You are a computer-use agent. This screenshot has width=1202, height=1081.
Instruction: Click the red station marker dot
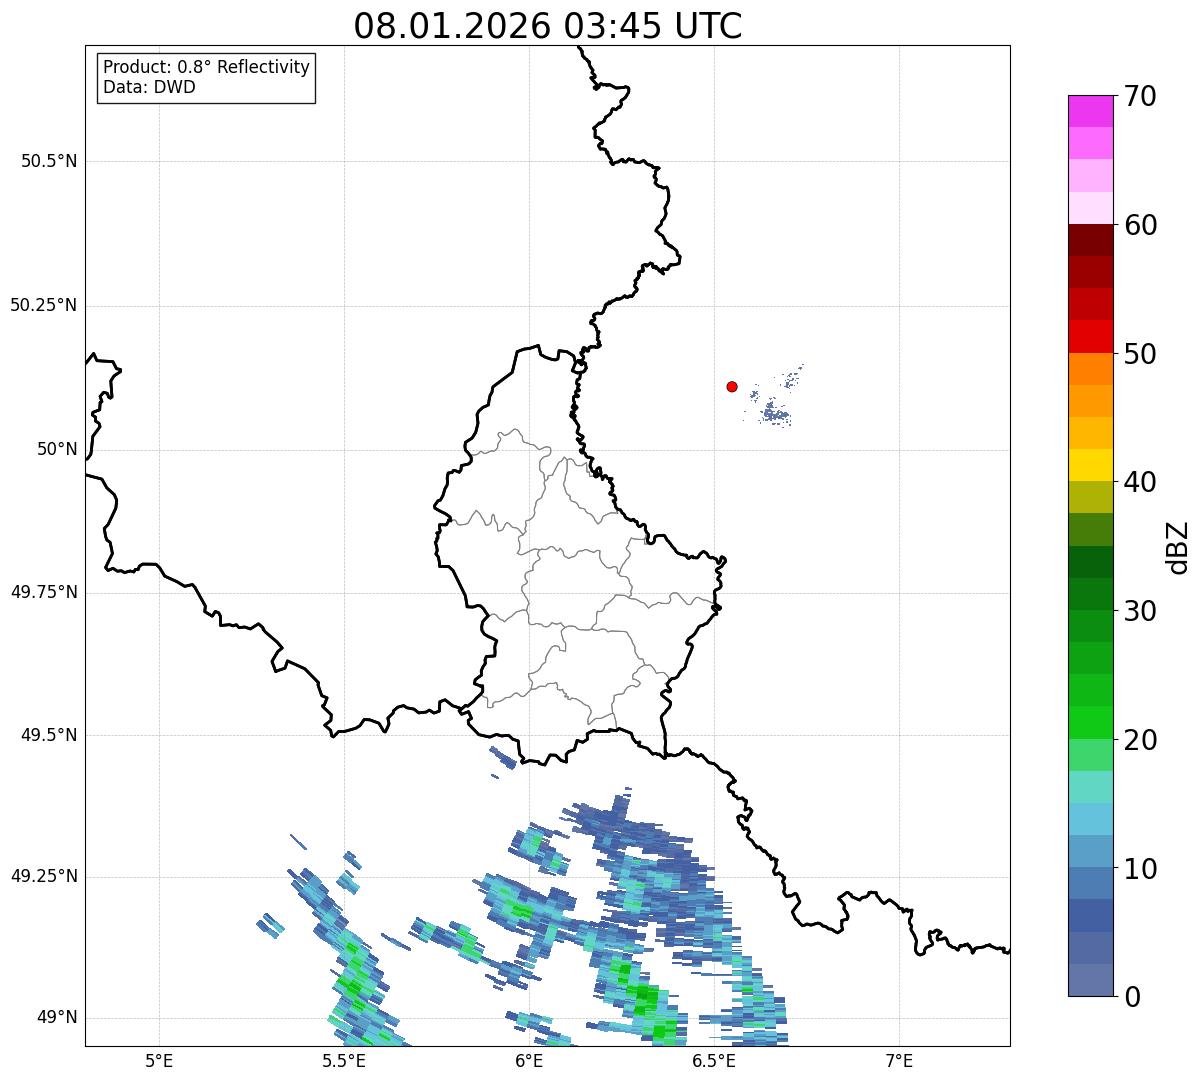[732, 386]
